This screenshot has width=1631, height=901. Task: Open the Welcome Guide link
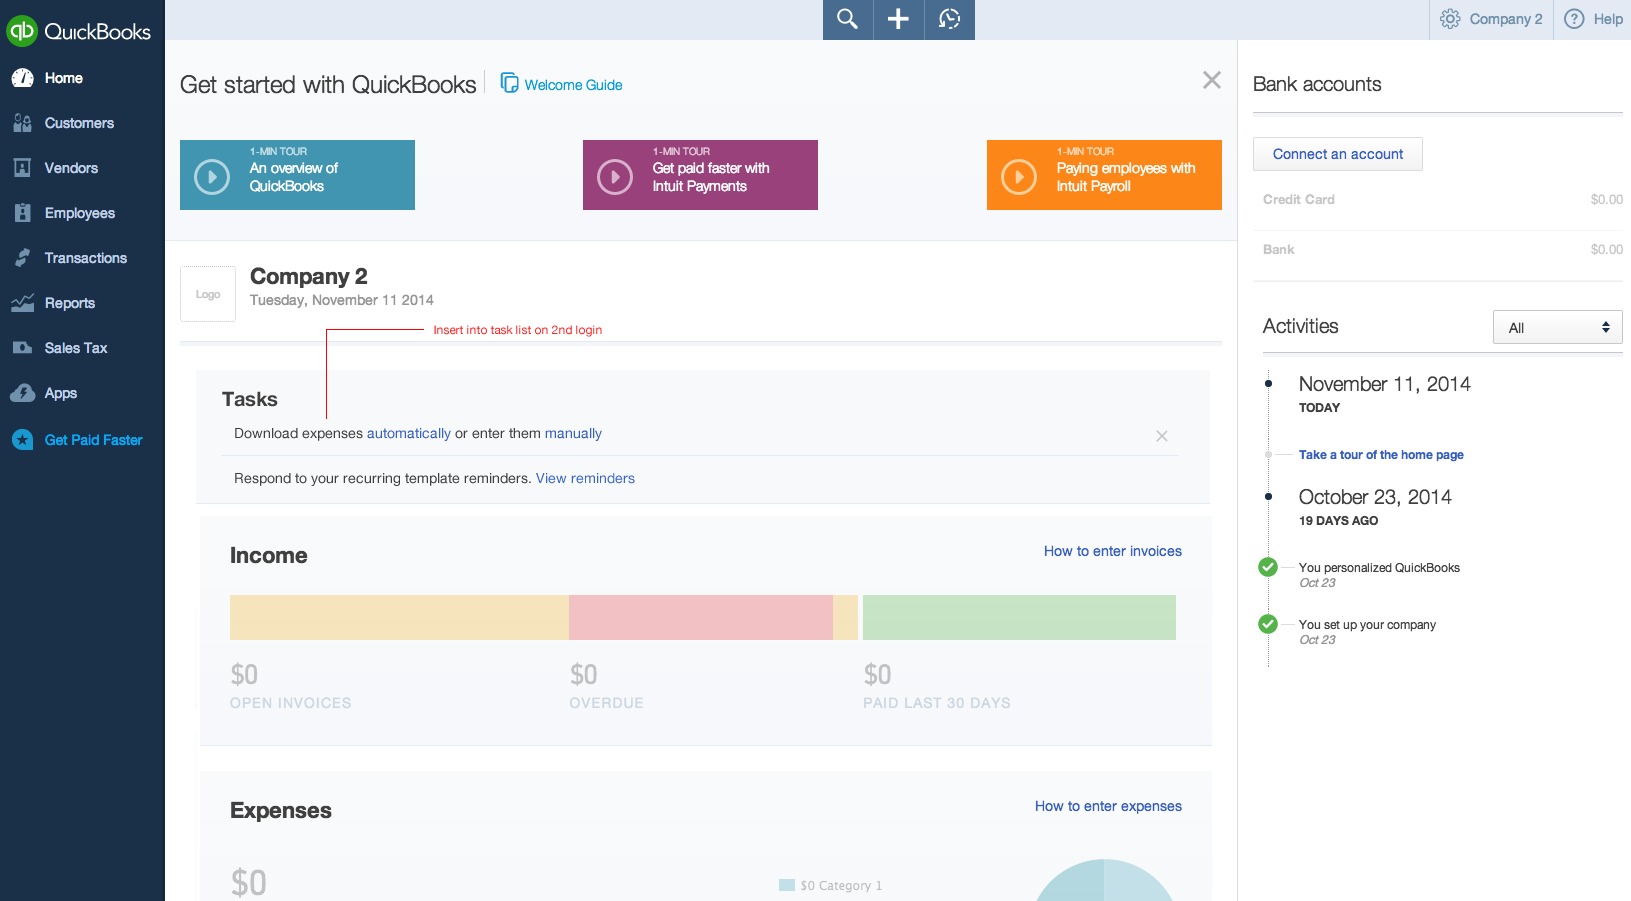pyautogui.click(x=574, y=85)
